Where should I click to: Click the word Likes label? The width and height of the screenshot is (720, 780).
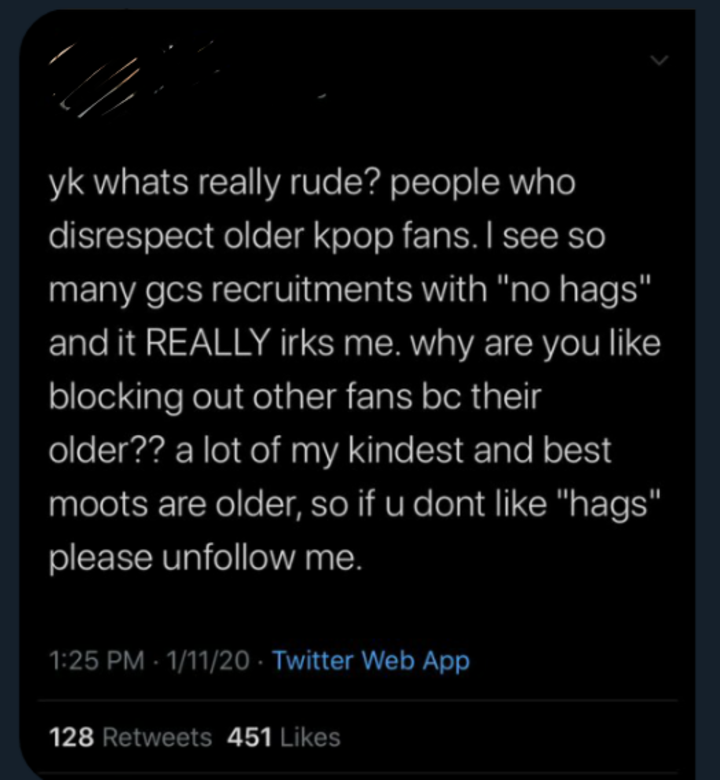click(310, 737)
